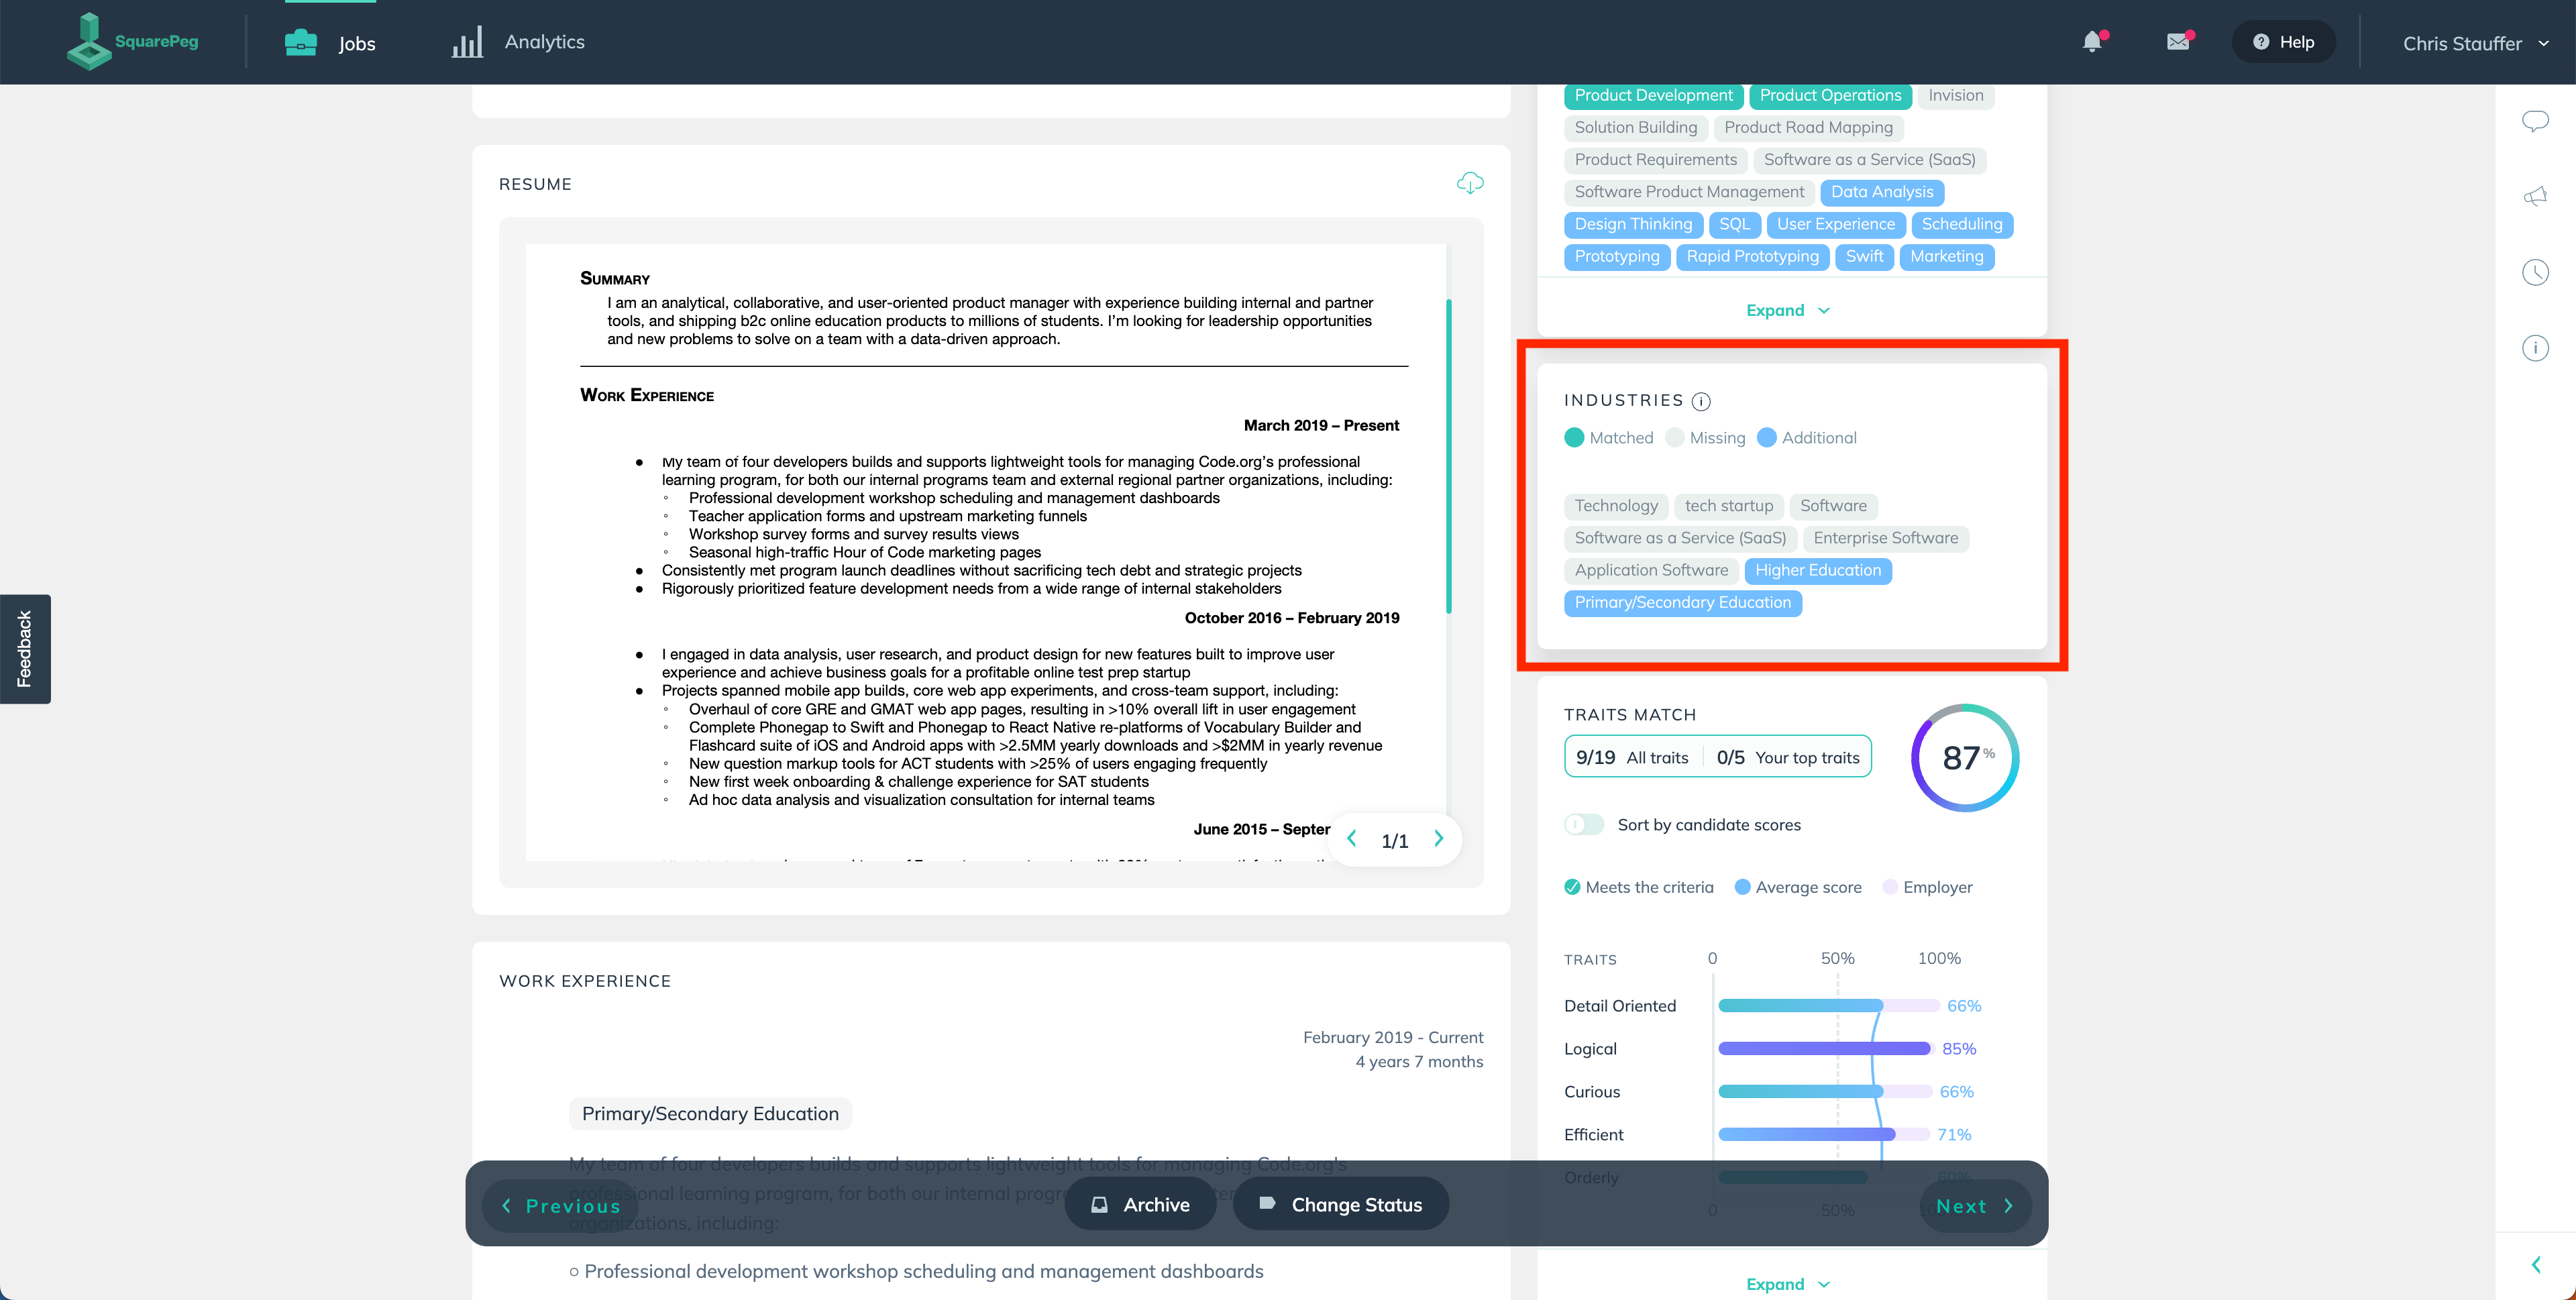The height and width of the screenshot is (1300, 2576).
Task: Select the Enterprise Software tag
Action: pos(1886,538)
